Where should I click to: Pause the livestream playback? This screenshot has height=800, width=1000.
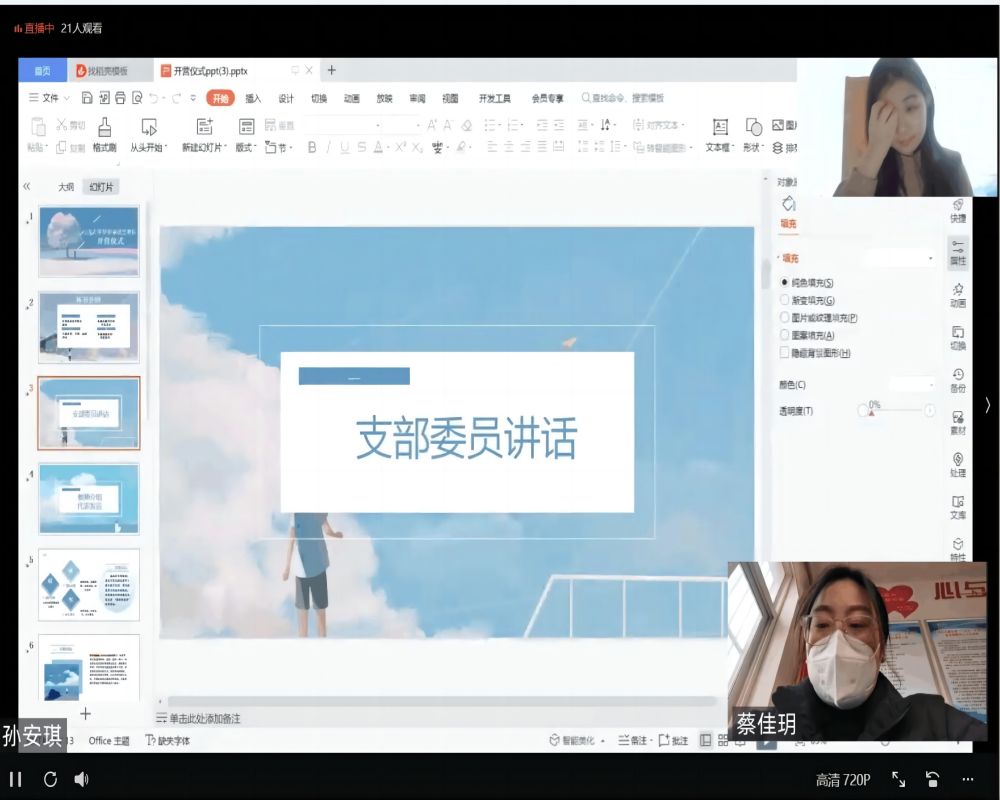point(16,779)
